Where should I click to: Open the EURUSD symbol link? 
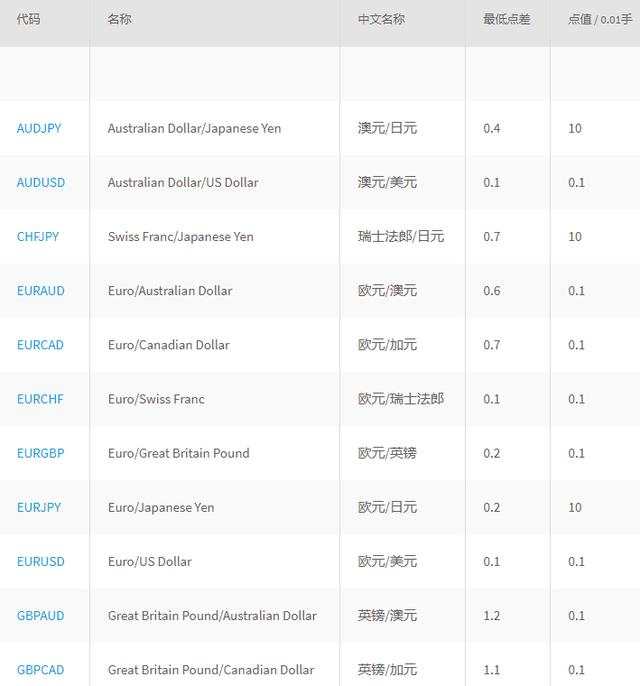coord(41,561)
